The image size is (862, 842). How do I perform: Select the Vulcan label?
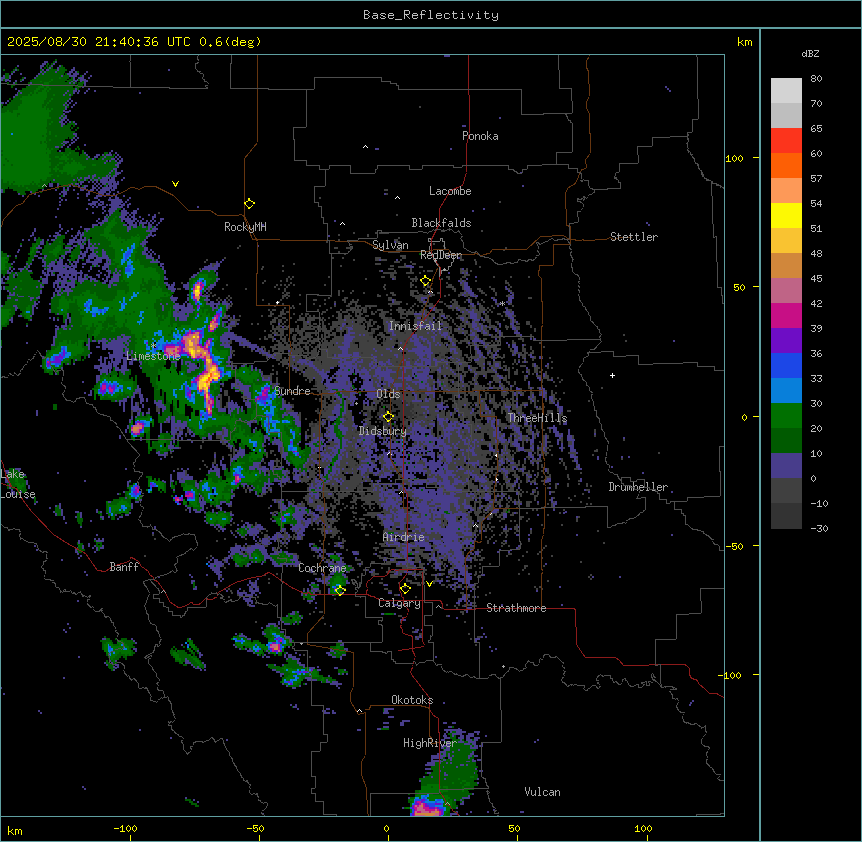point(543,792)
